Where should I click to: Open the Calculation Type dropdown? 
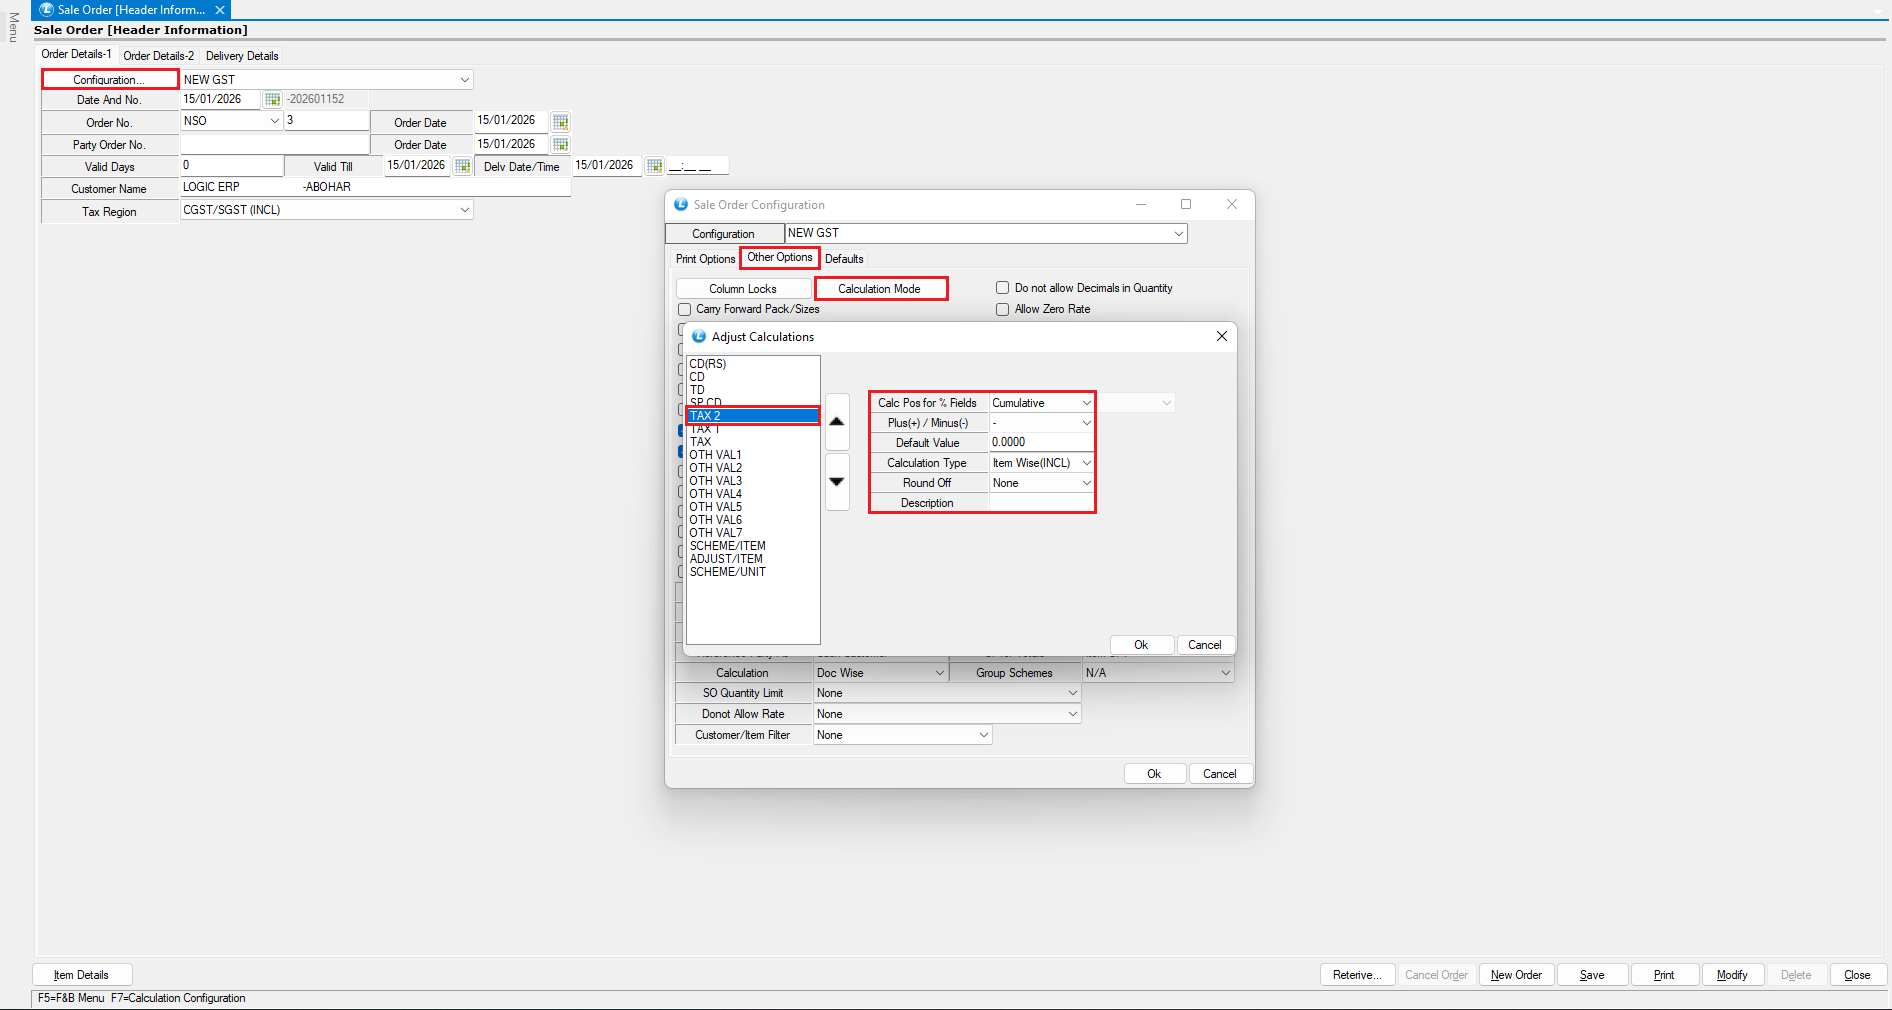pyautogui.click(x=1086, y=463)
